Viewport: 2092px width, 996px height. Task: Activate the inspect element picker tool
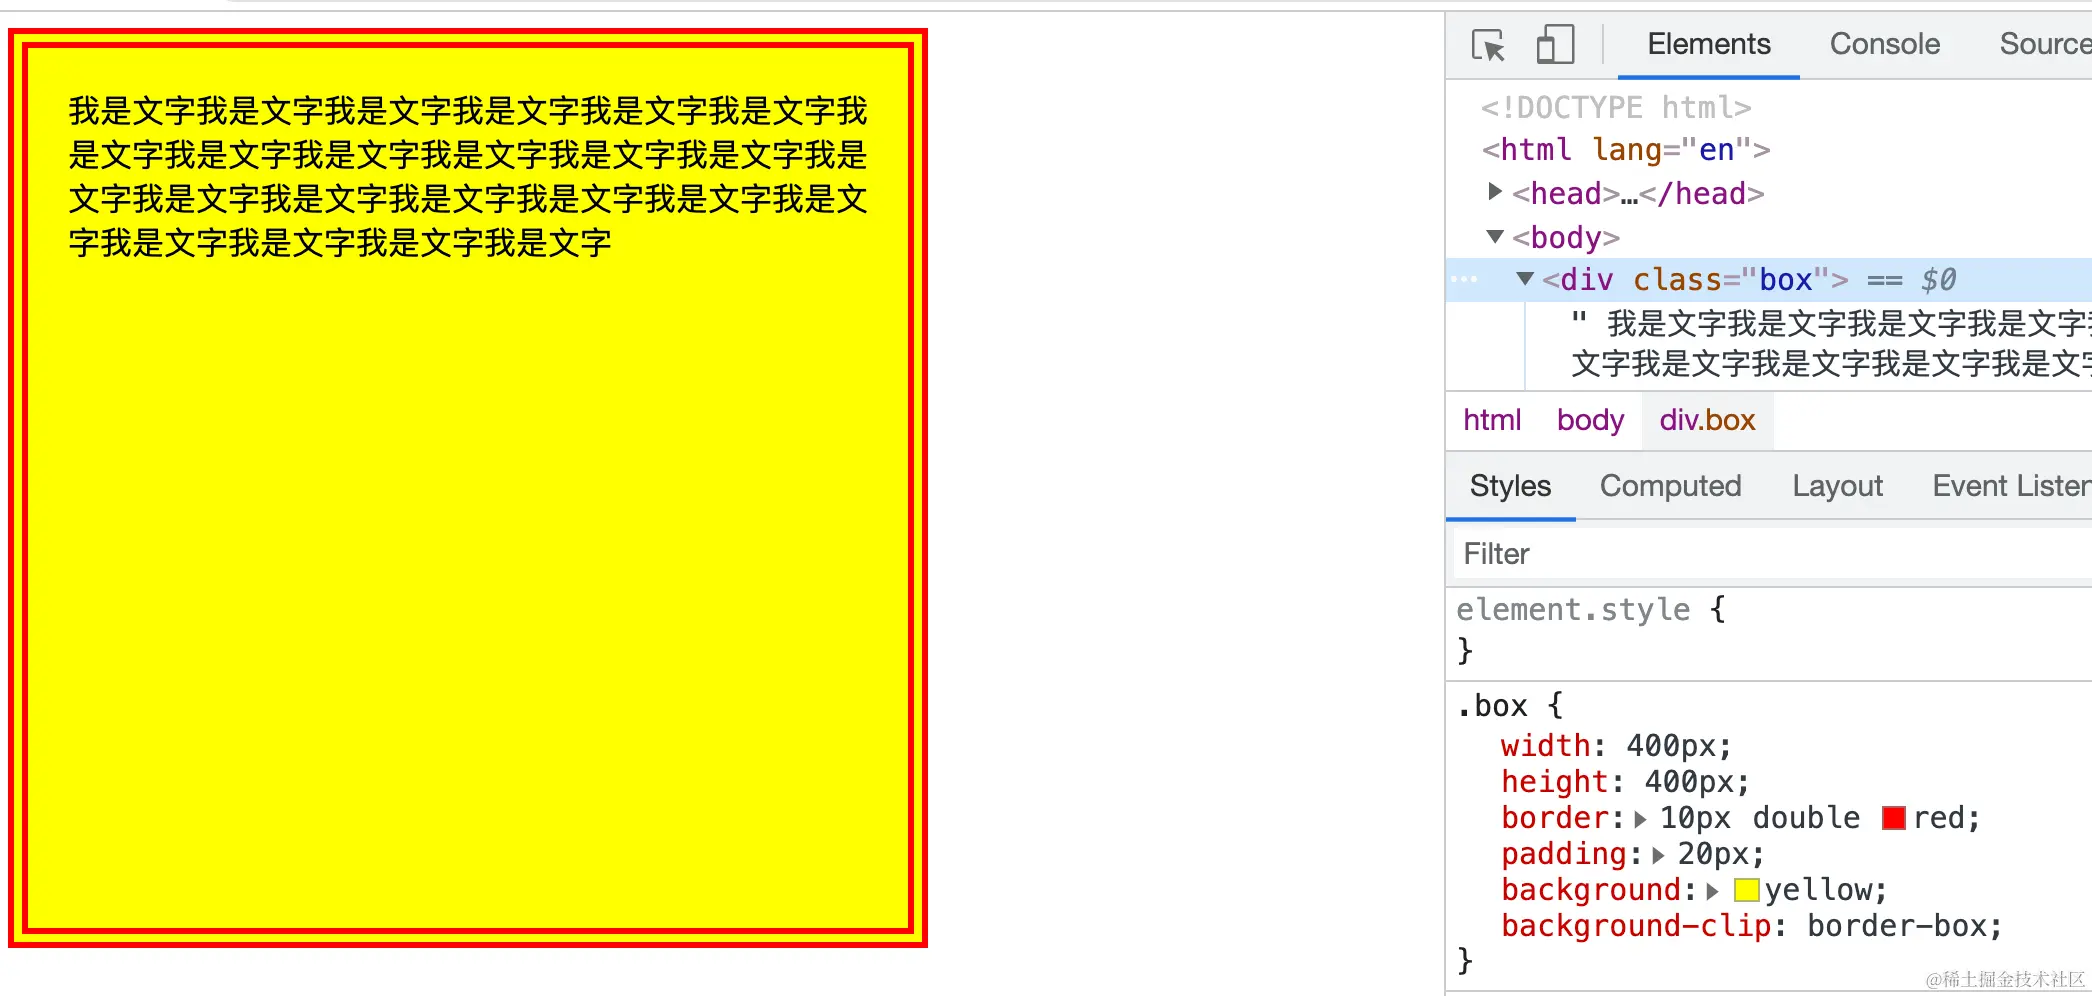(x=1488, y=45)
